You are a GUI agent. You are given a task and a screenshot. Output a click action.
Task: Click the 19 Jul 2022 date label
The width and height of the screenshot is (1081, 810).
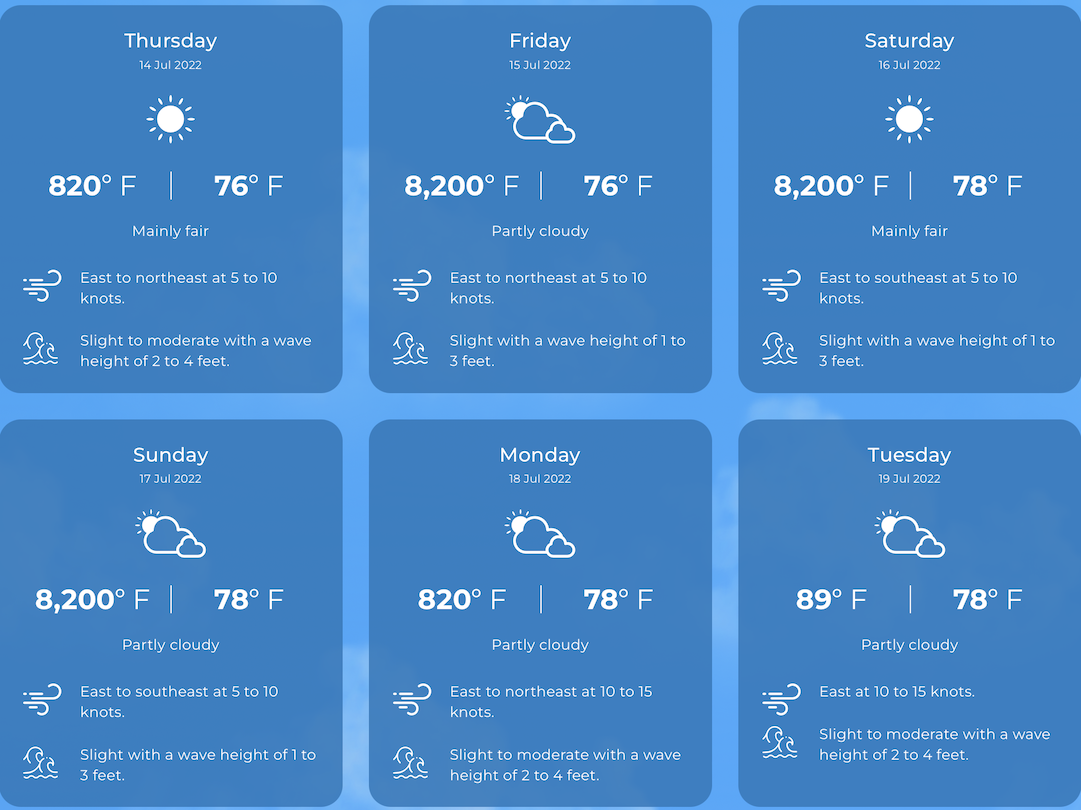[x=909, y=479]
